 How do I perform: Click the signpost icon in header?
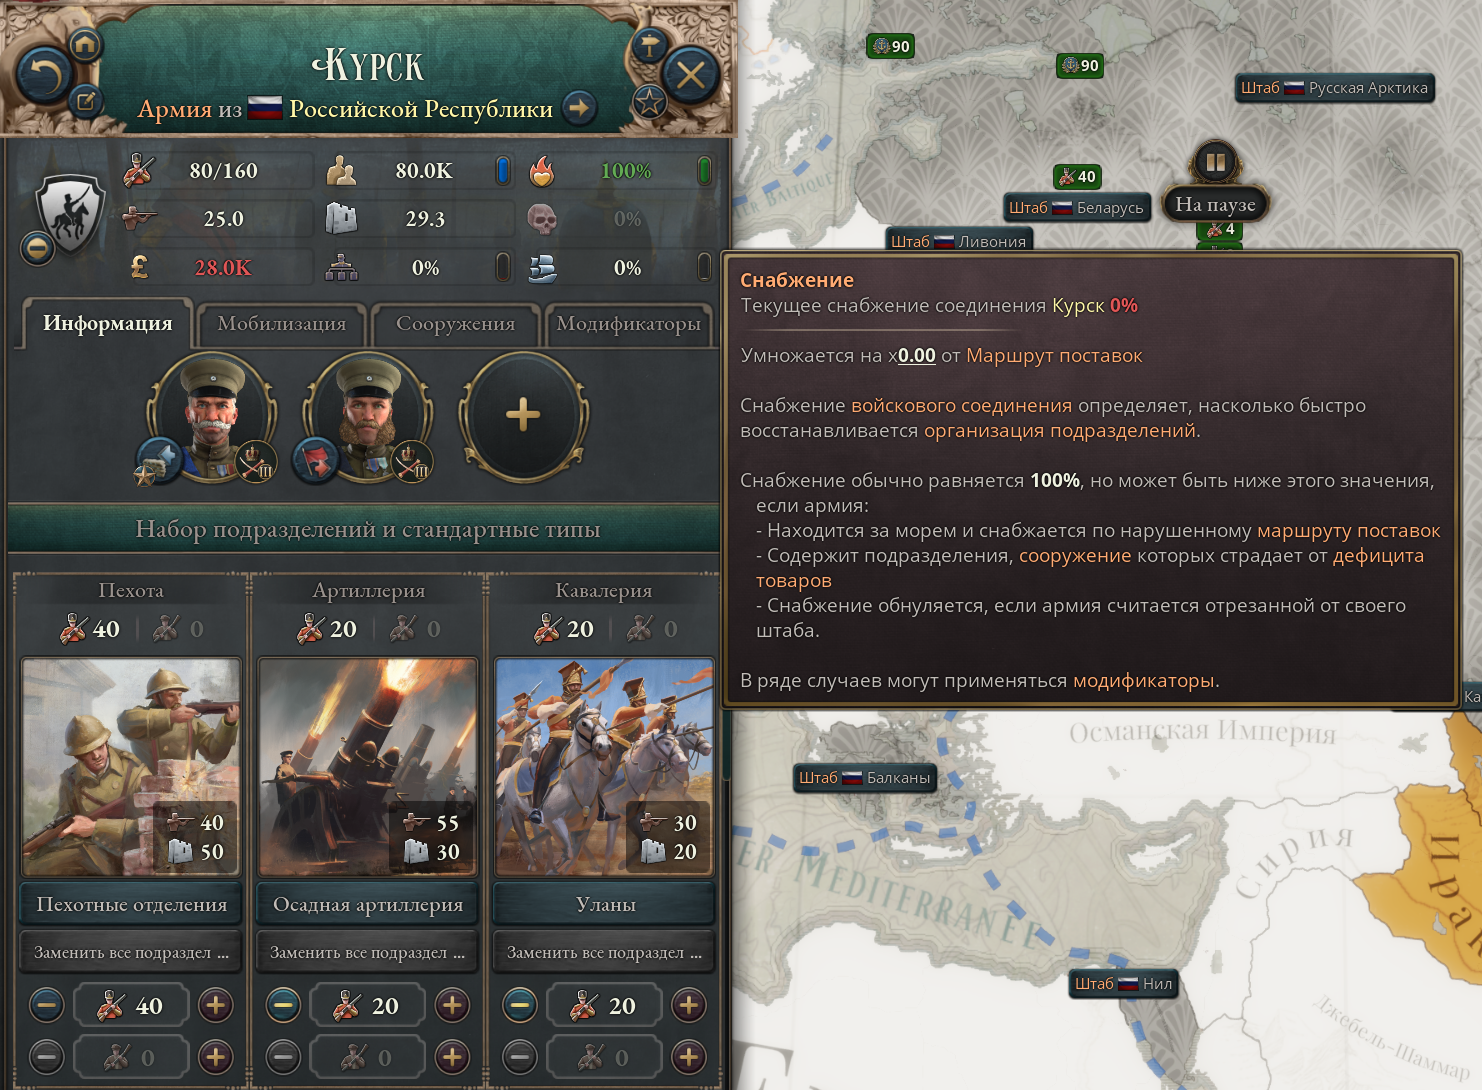tap(649, 45)
